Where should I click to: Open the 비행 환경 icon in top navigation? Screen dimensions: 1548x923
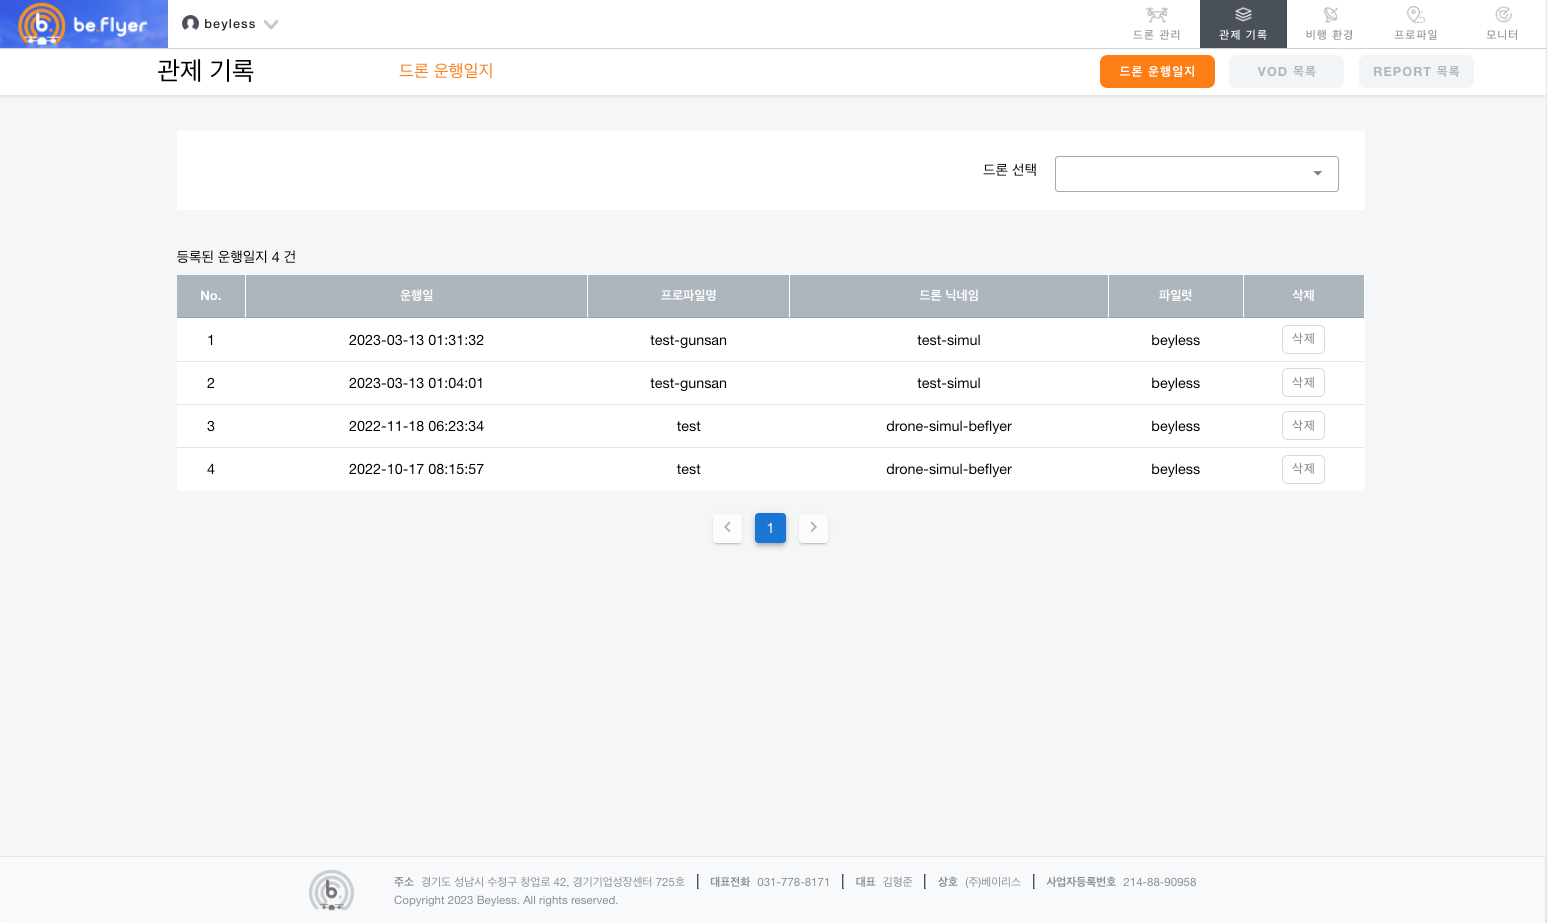(1329, 23)
